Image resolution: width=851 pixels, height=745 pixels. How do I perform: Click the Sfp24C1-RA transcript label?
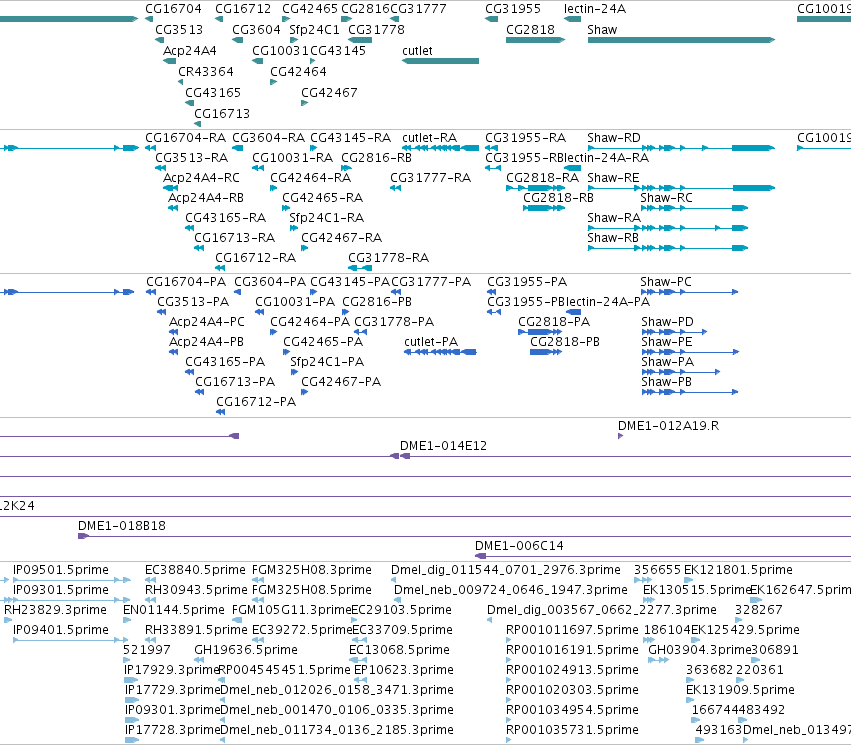(x=326, y=218)
